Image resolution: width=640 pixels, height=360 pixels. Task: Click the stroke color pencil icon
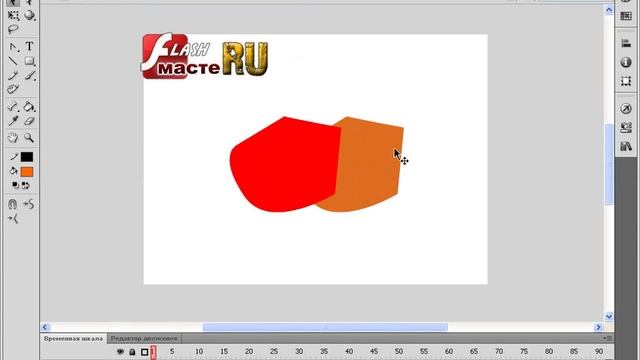14,157
